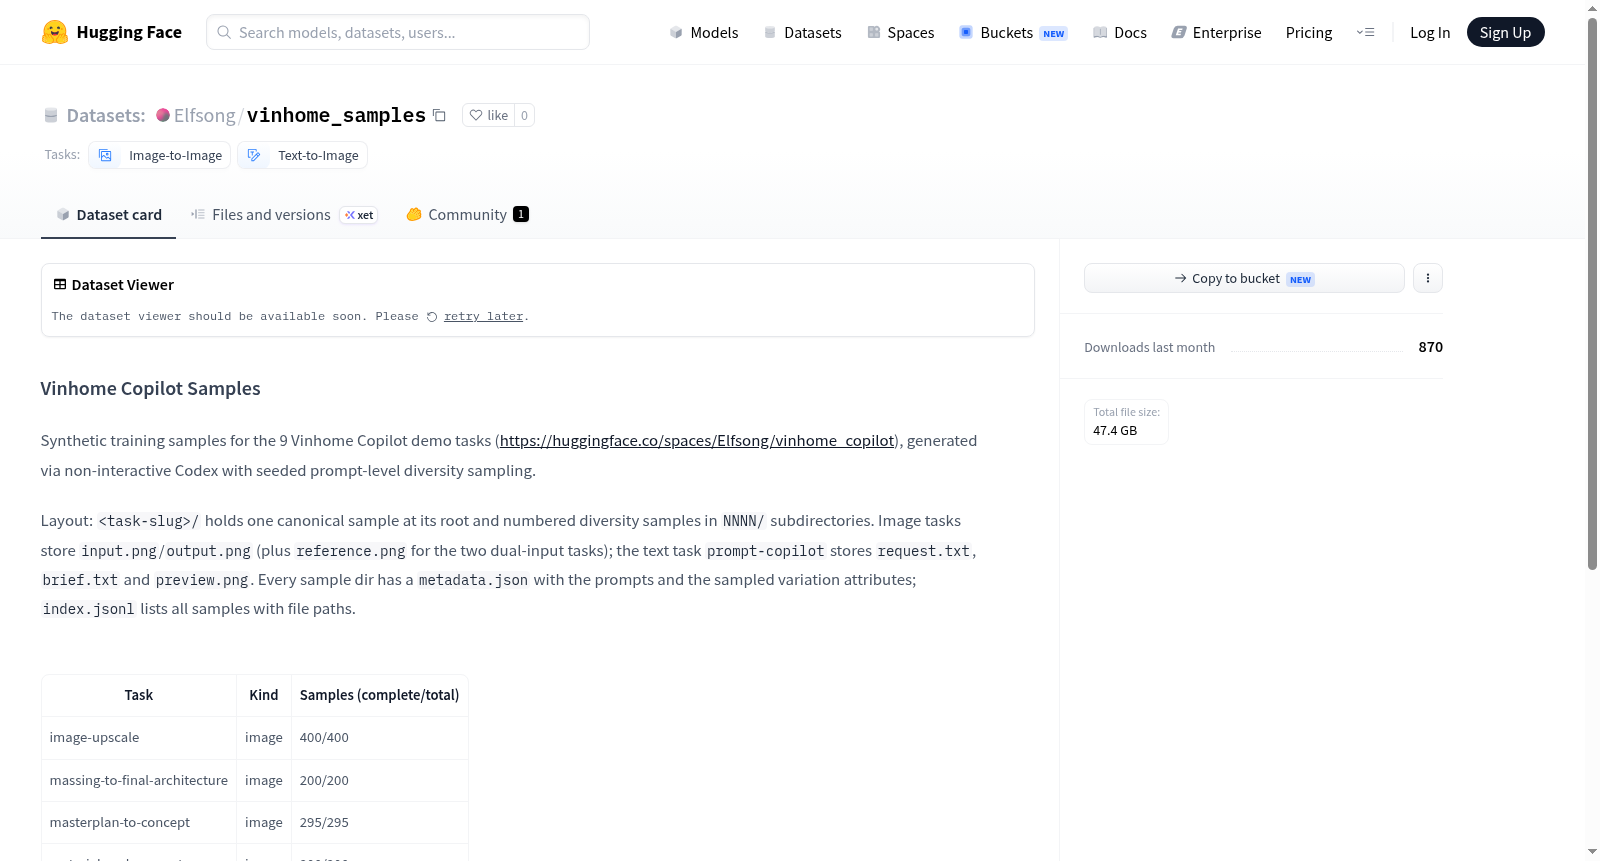Screen dimensions: 1600x861
Task: Expand the navigation overflow menu
Action: pos(1365,32)
